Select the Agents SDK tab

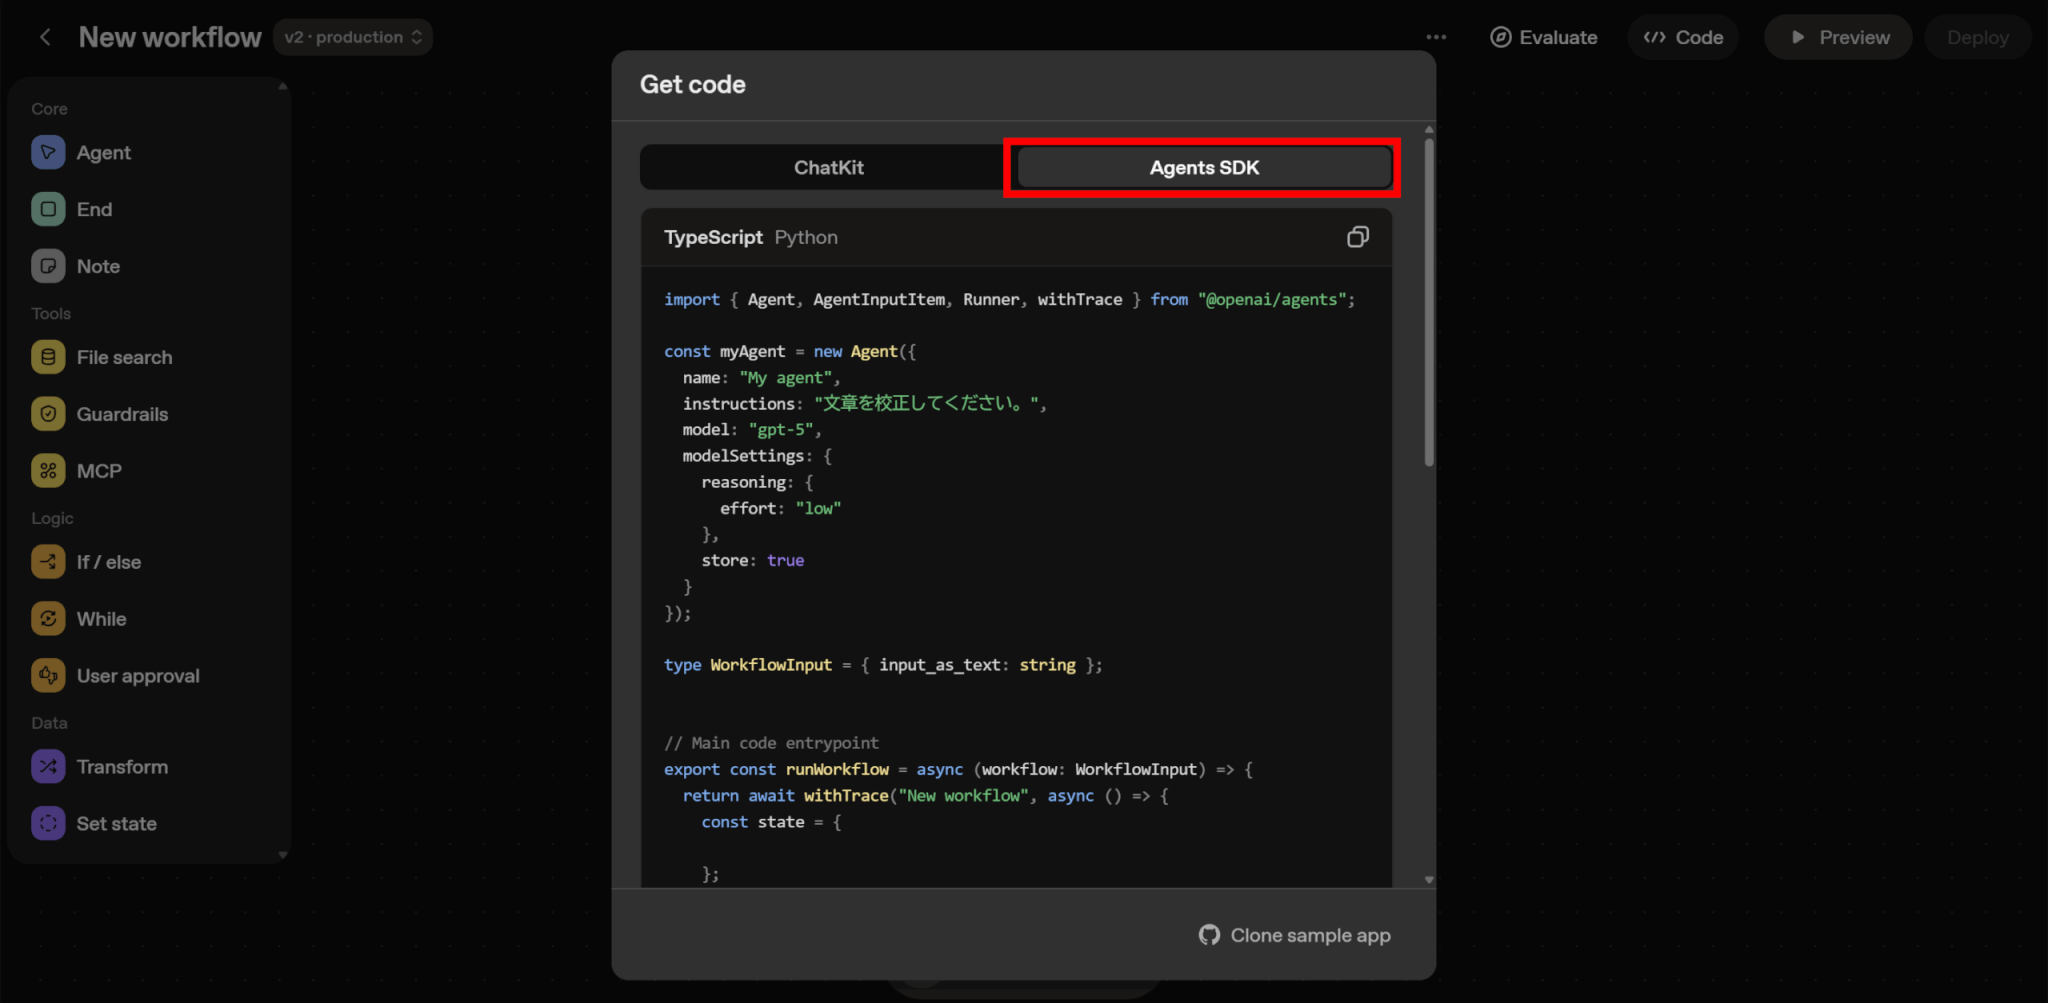tap(1203, 168)
